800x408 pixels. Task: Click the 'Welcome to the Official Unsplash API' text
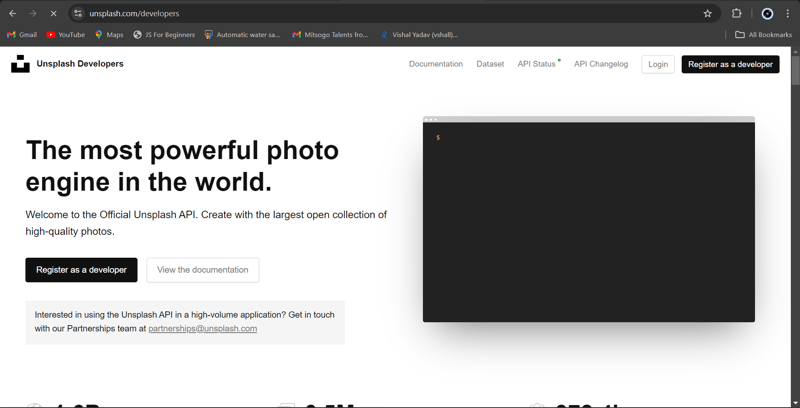click(112, 215)
